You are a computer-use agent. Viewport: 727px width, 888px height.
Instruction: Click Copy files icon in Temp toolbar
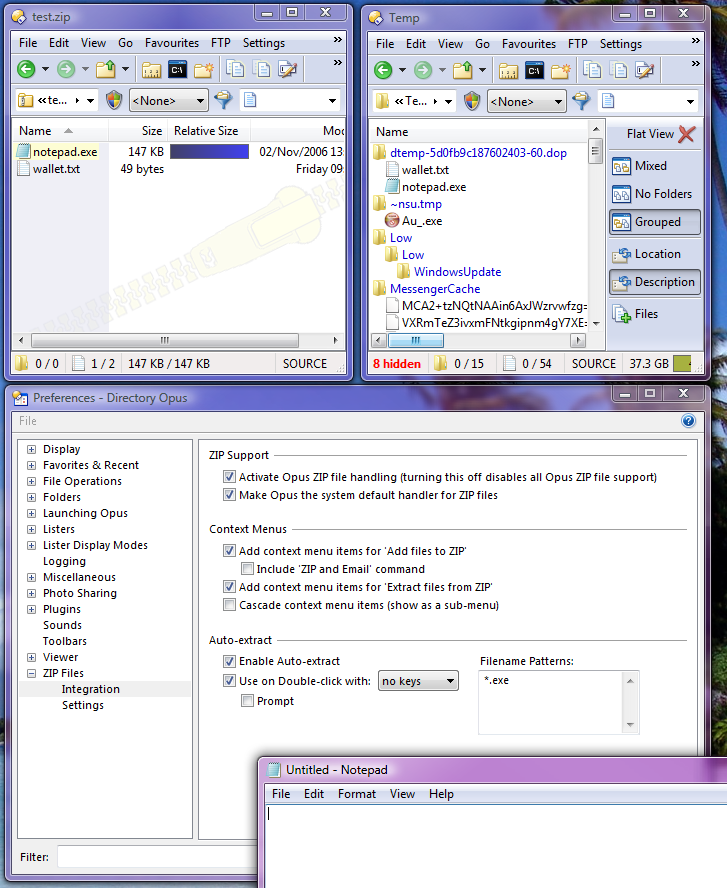592,70
